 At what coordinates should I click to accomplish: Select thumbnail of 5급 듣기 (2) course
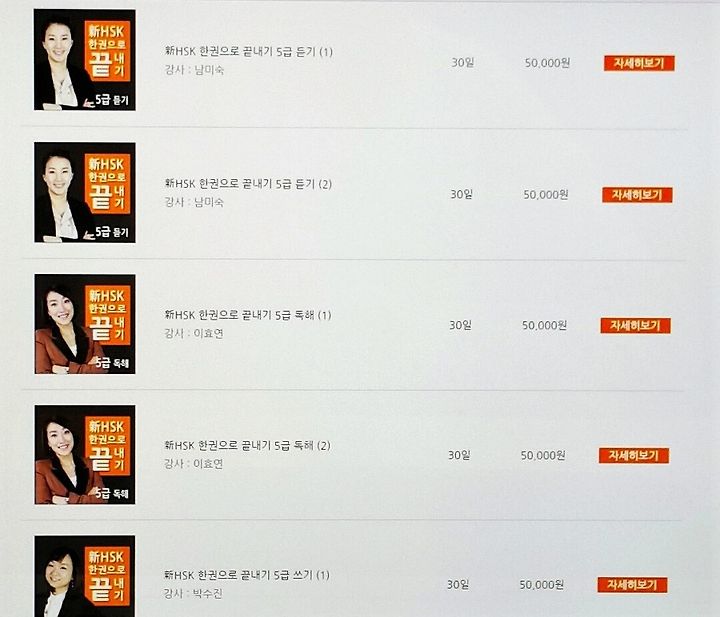(84, 192)
